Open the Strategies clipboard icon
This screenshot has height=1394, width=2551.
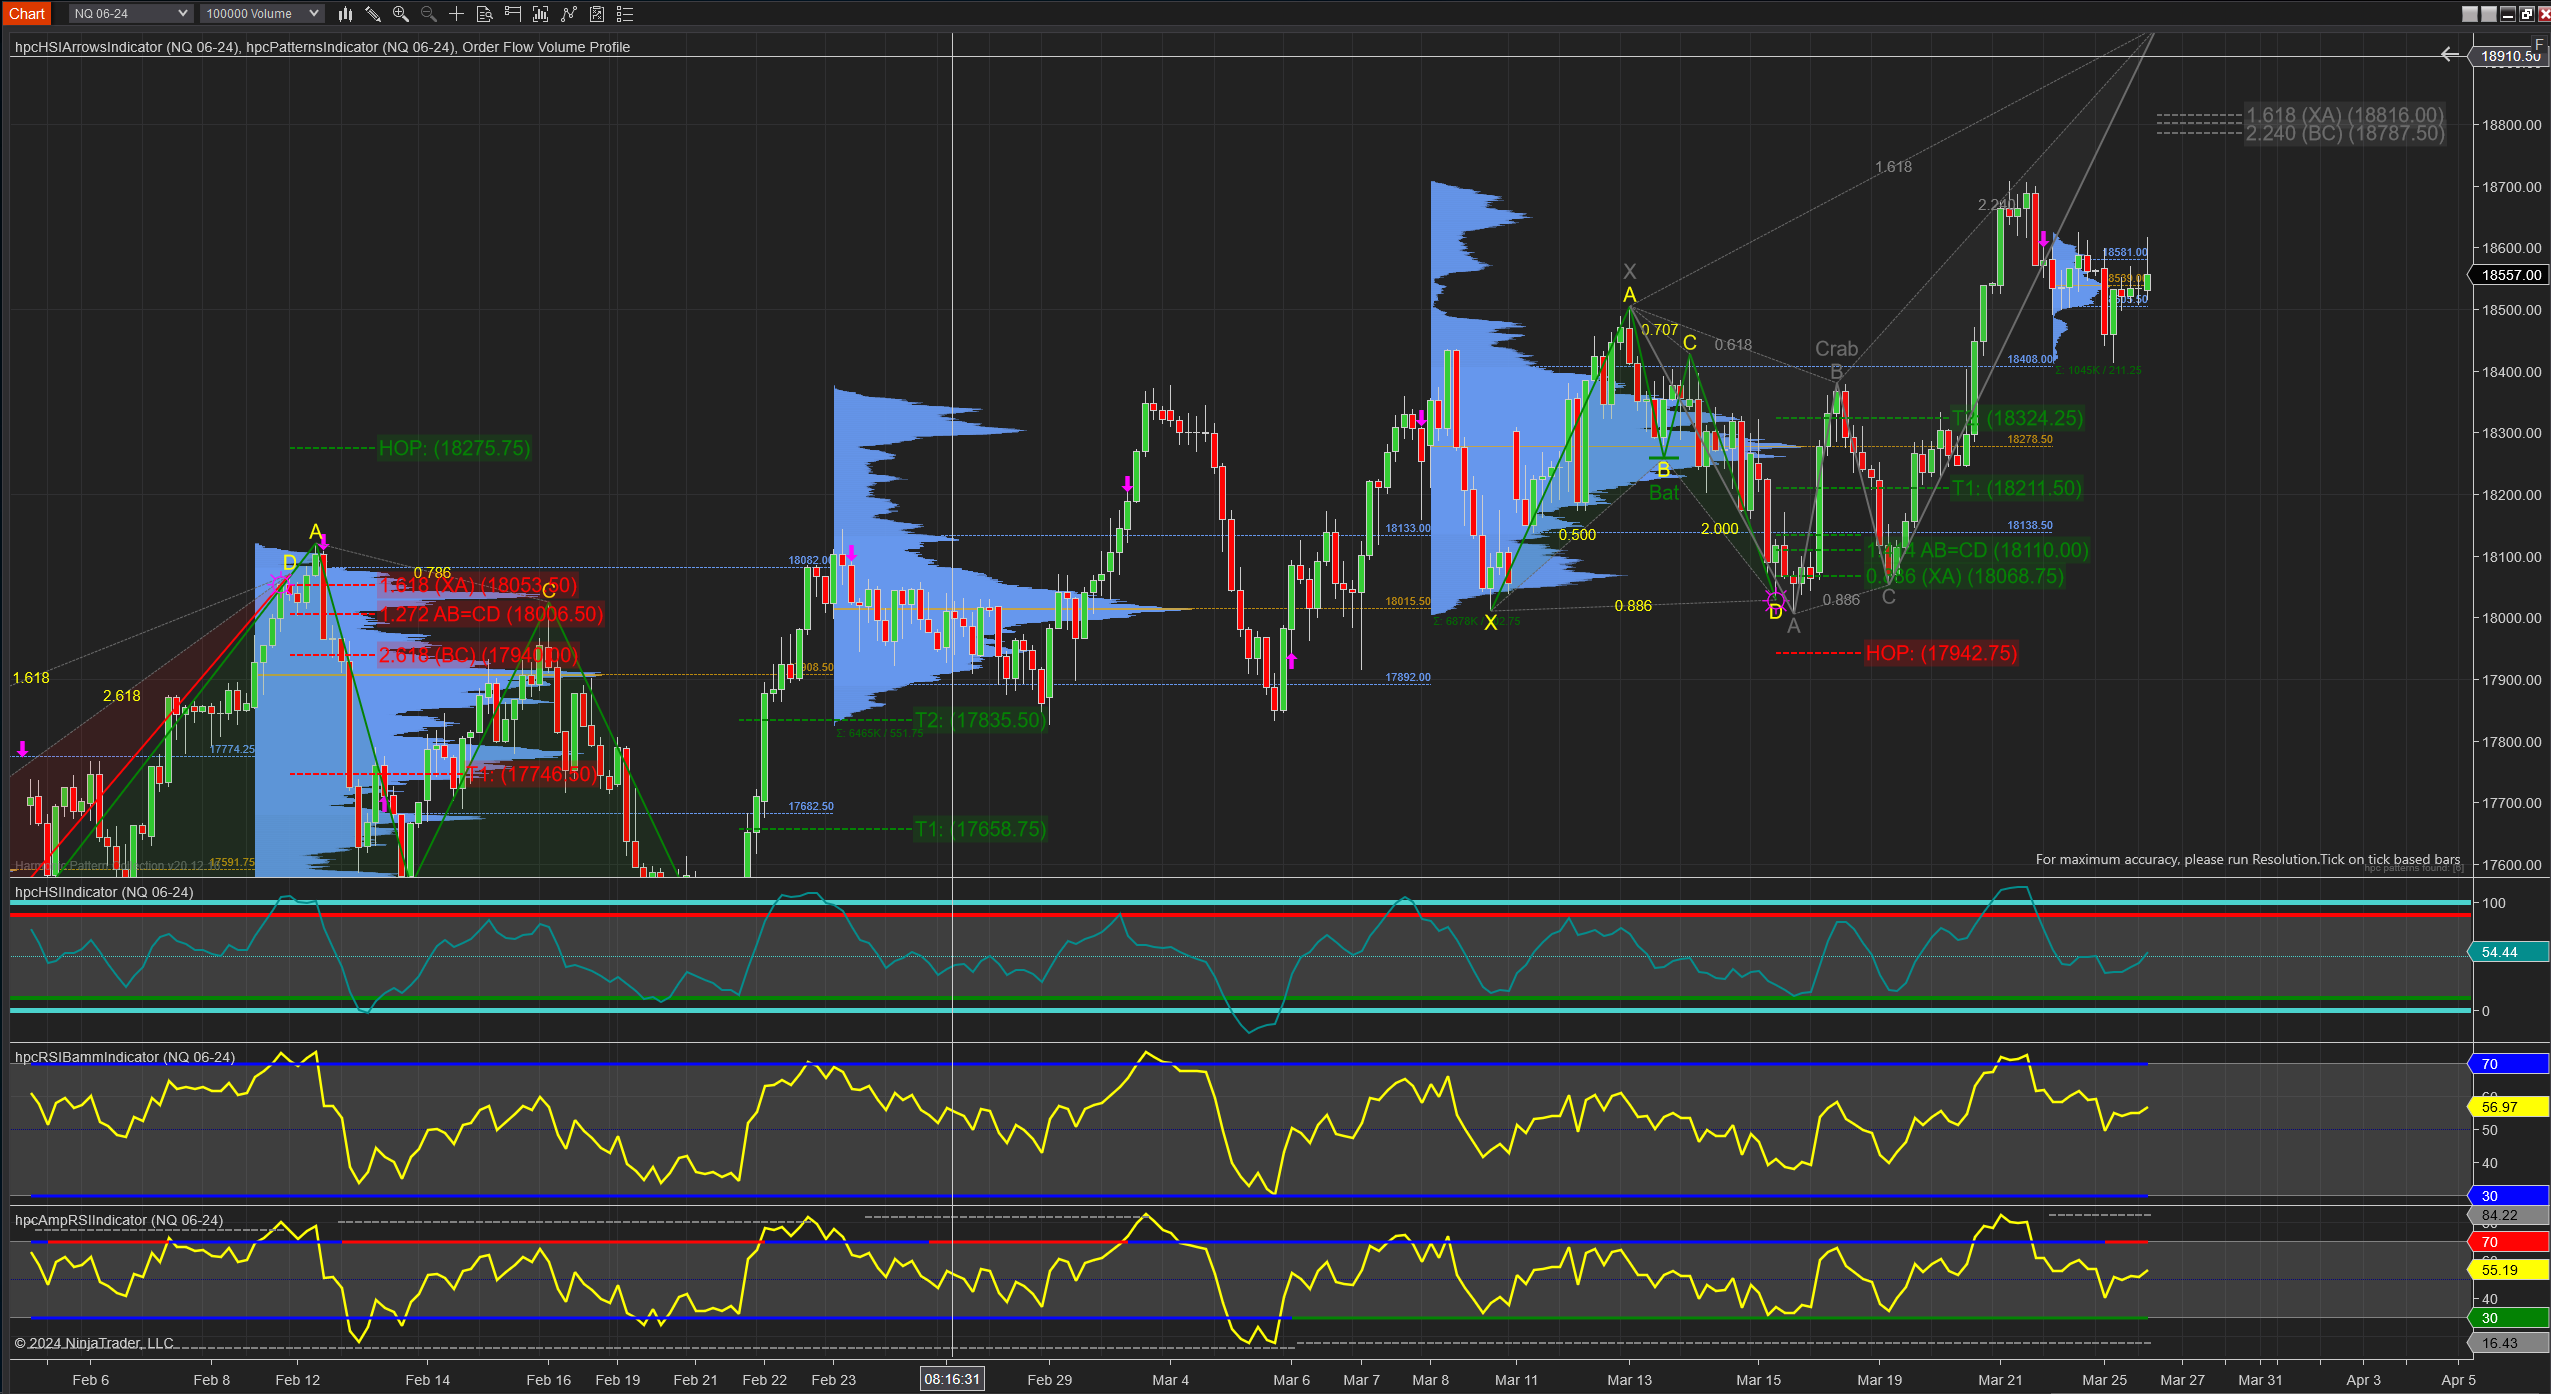(x=597, y=13)
